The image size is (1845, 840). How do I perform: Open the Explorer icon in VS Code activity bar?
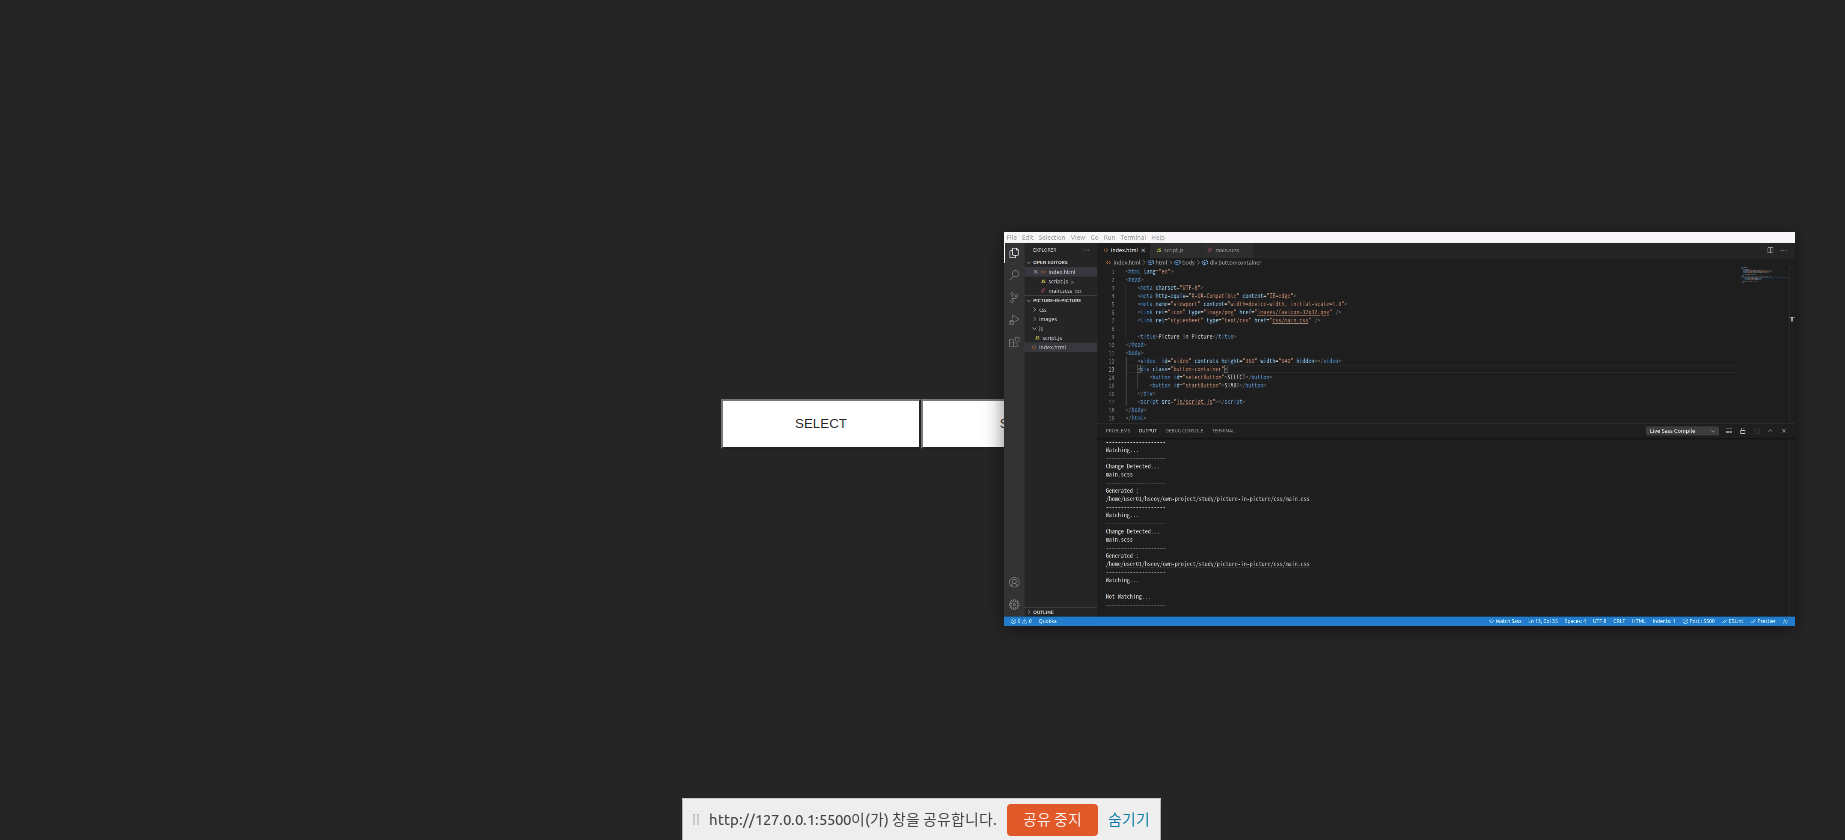1014,253
